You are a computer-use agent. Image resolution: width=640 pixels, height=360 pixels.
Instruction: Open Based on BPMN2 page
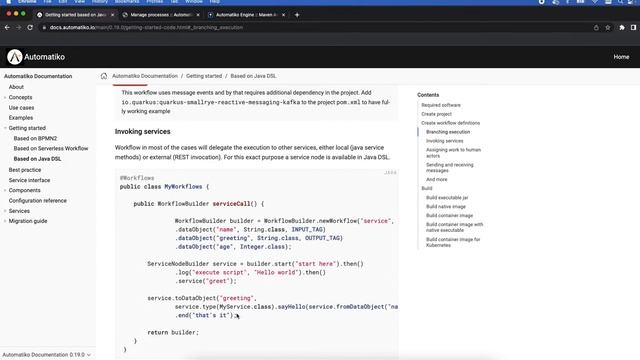pos(35,138)
